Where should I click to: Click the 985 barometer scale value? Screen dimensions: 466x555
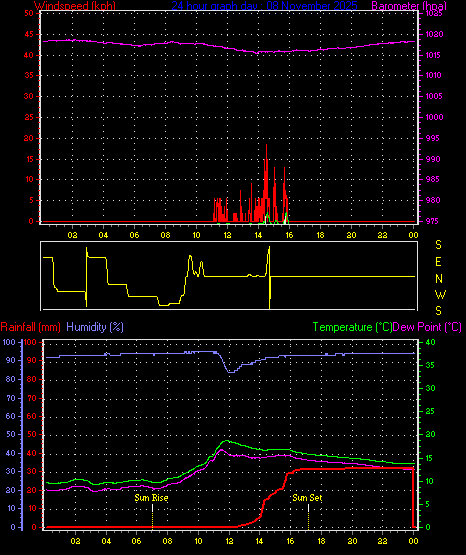click(432, 179)
